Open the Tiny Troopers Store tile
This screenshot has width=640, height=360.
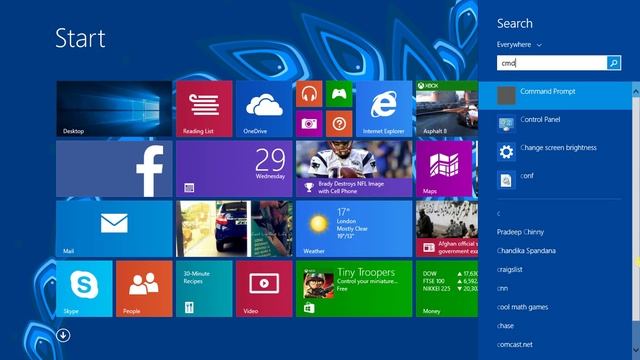[354, 289]
